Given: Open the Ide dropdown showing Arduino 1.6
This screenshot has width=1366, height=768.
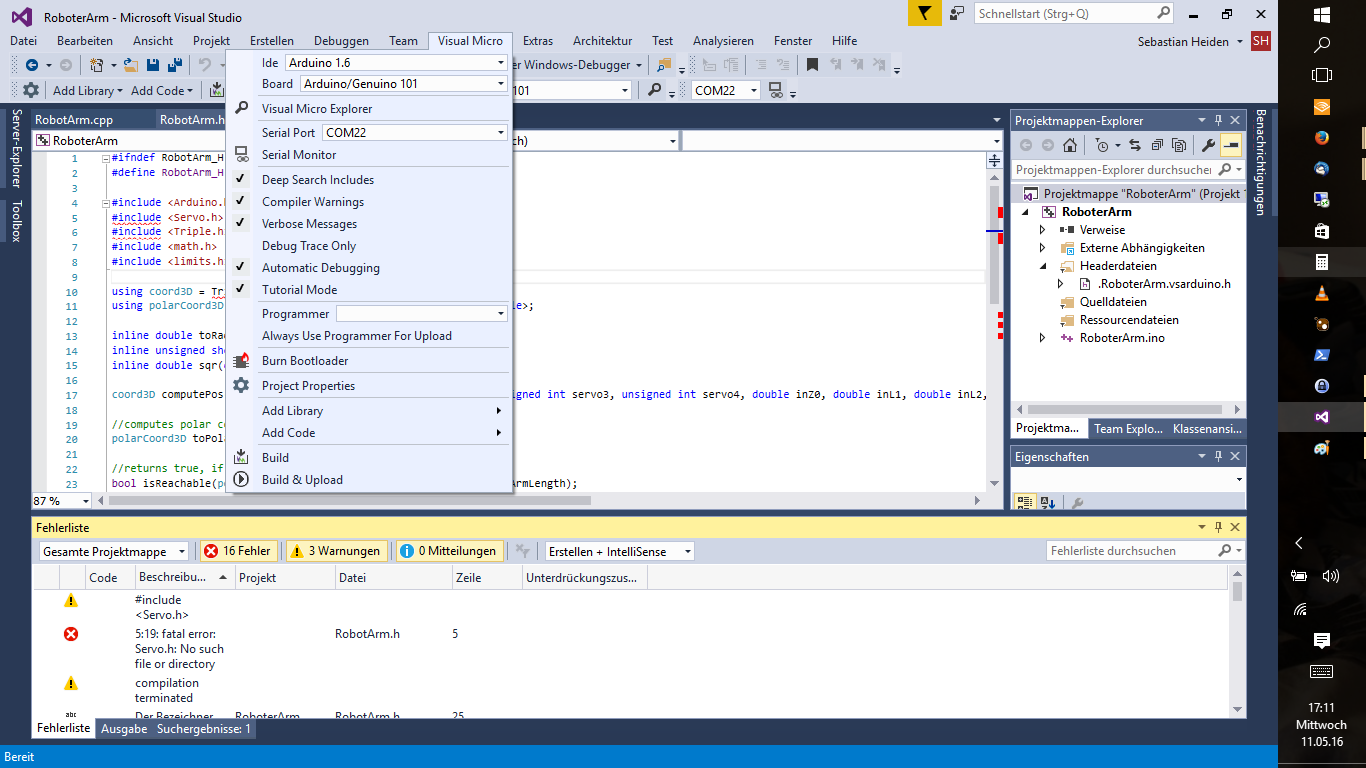Looking at the screenshot, I should (x=396, y=63).
